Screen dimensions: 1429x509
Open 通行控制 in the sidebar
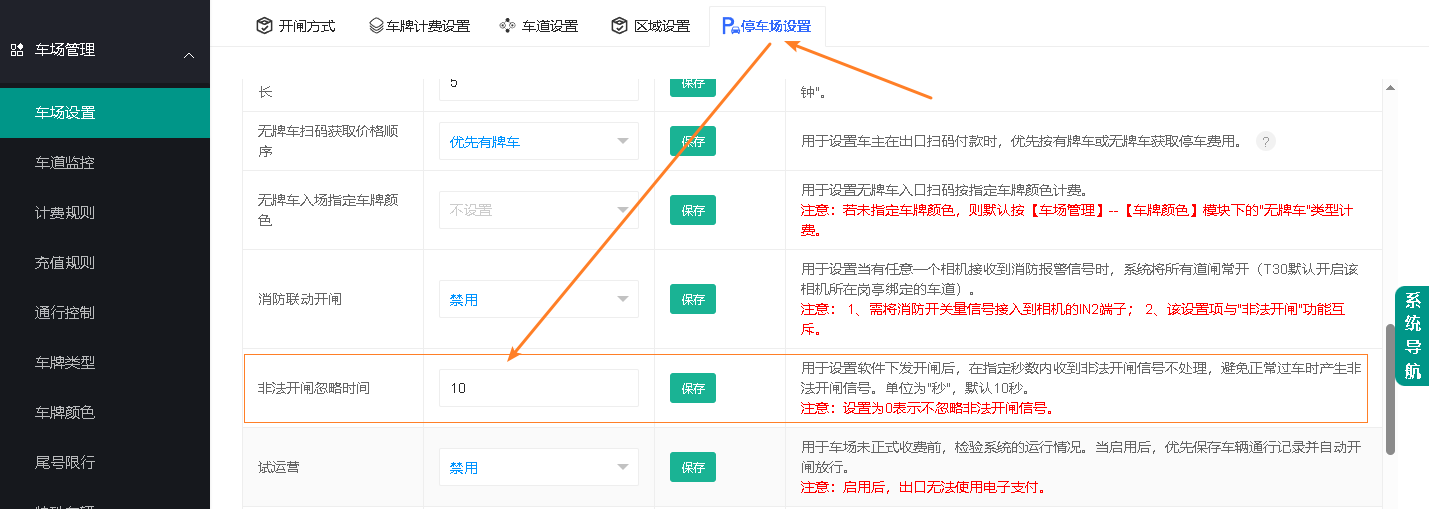[x=105, y=313]
